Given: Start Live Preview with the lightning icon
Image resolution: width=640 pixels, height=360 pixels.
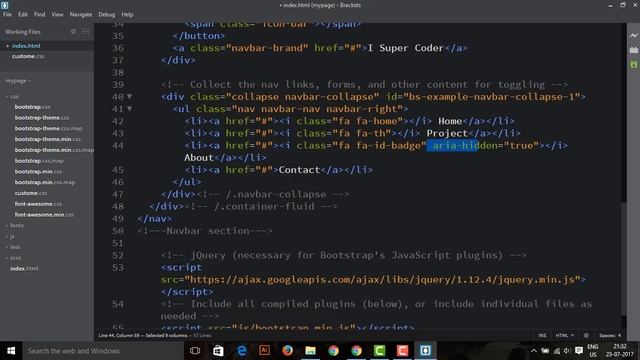Looking at the screenshot, I should pos(633,36).
